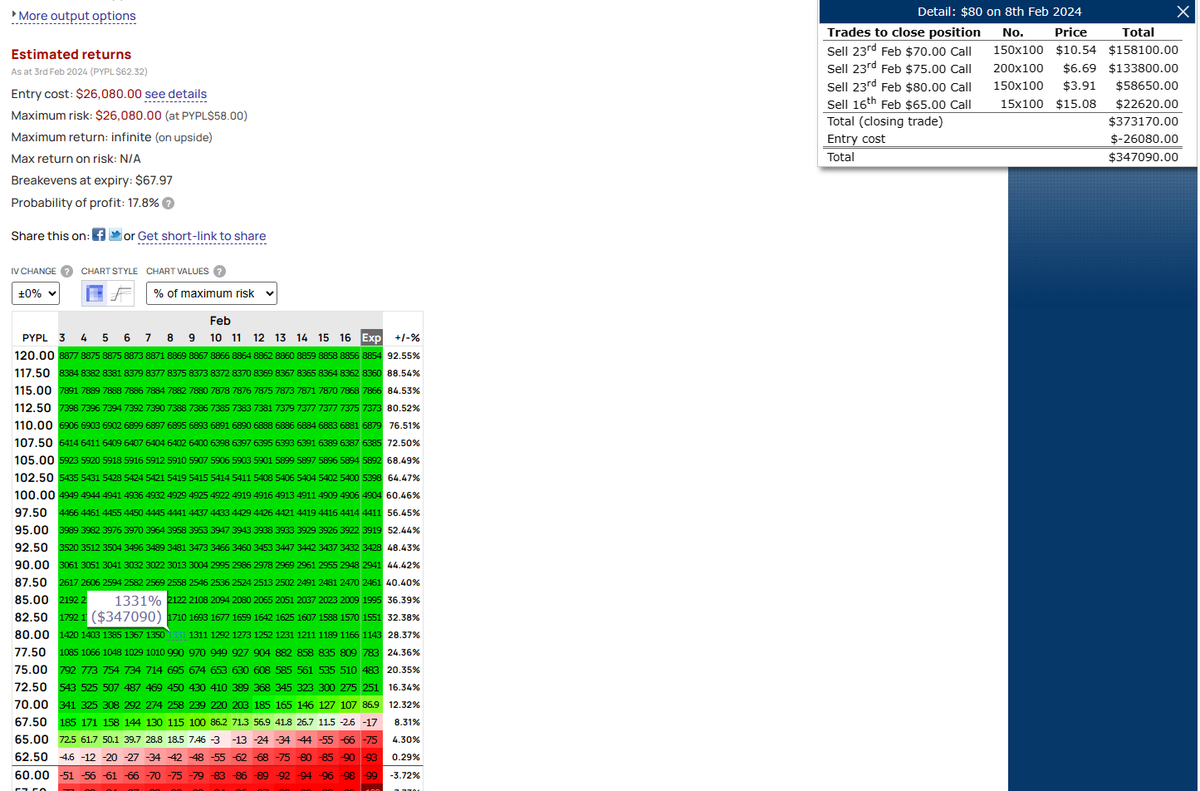This screenshot has width=1200, height=791.
Task: Click 'Detail: $80 on 8th Feb 2024' title
Action: click(x=999, y=12)
